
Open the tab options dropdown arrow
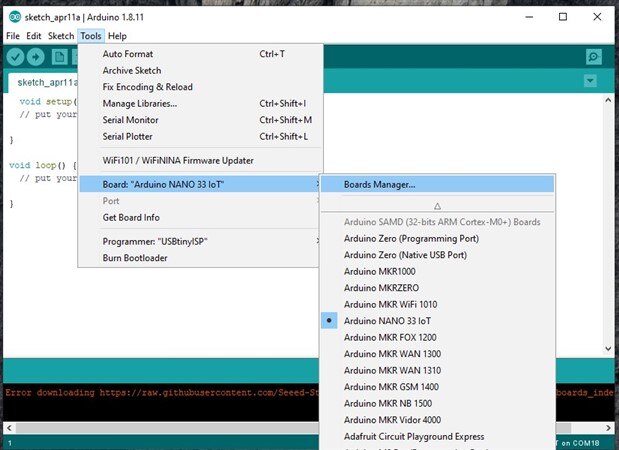pyautogui.click(x=590, y=81)
